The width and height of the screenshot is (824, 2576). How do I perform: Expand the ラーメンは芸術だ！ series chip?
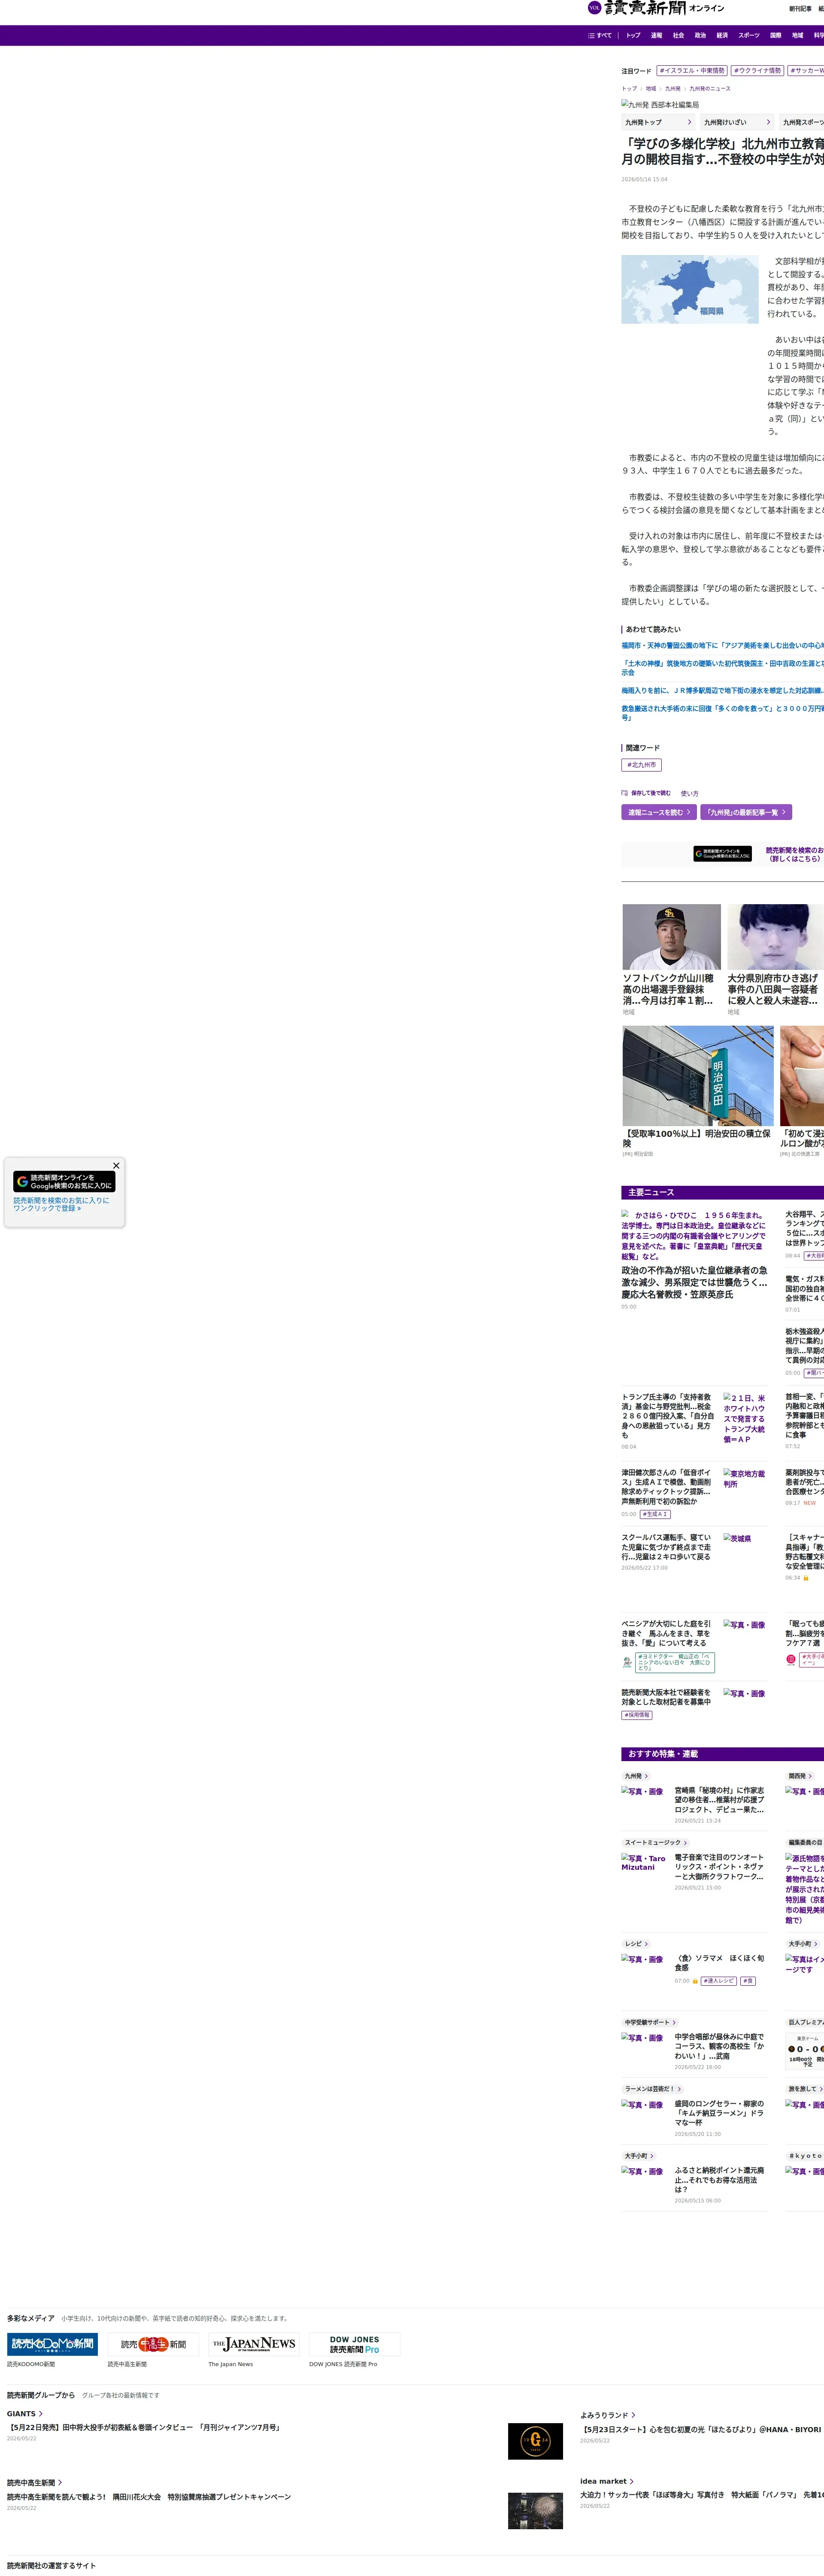653,2089
